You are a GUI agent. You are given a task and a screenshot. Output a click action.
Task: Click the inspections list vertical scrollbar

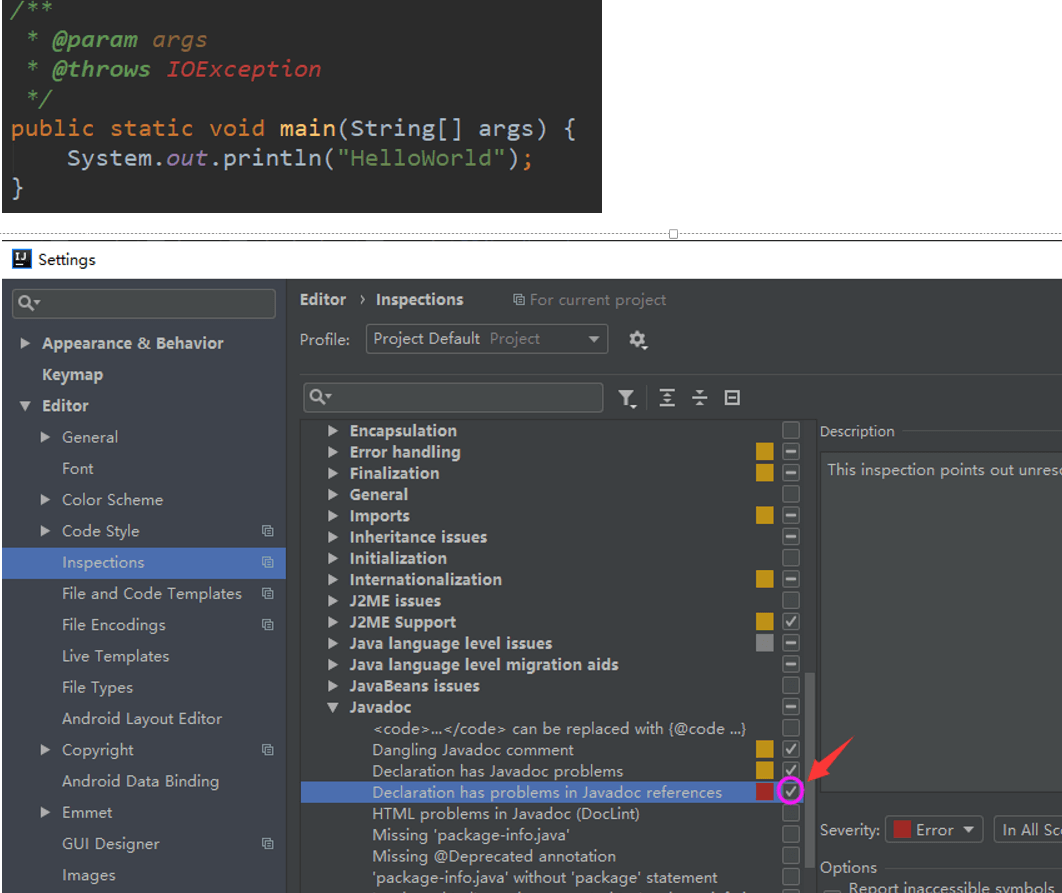[x=809, y=769]
